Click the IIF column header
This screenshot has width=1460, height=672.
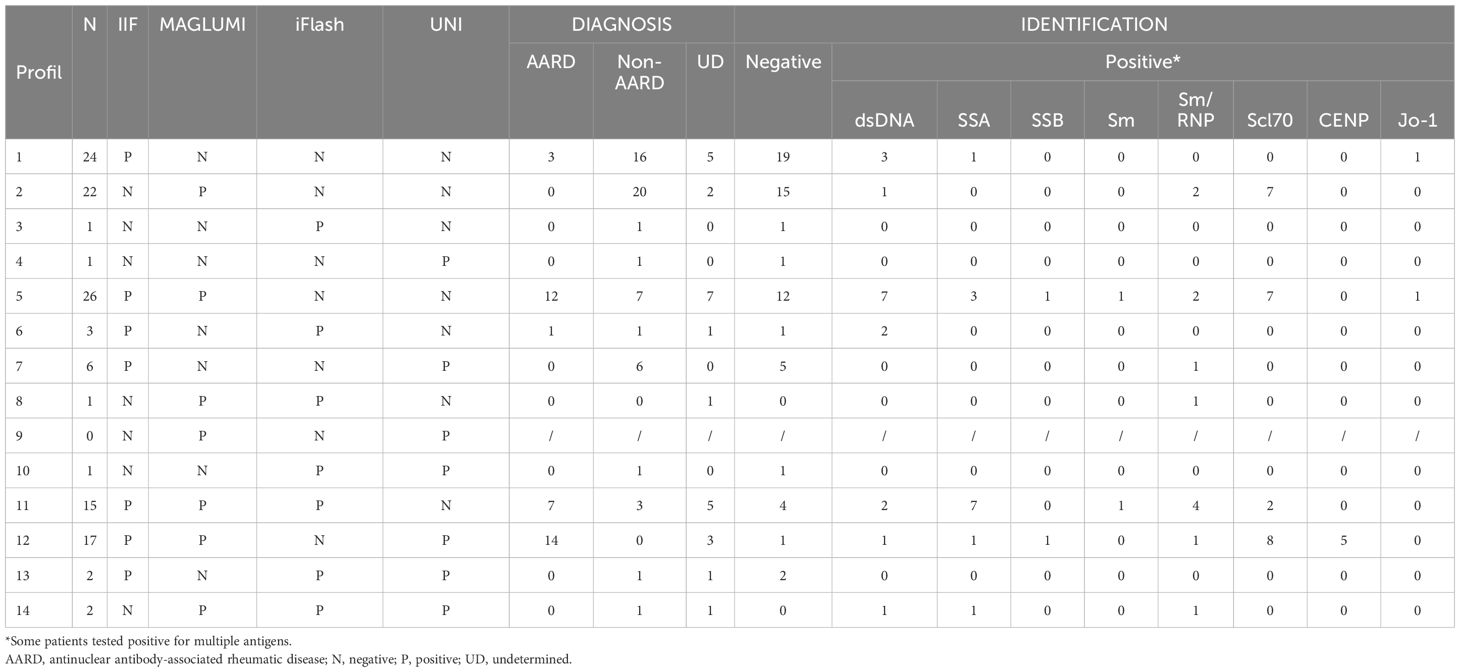[126, 24]
